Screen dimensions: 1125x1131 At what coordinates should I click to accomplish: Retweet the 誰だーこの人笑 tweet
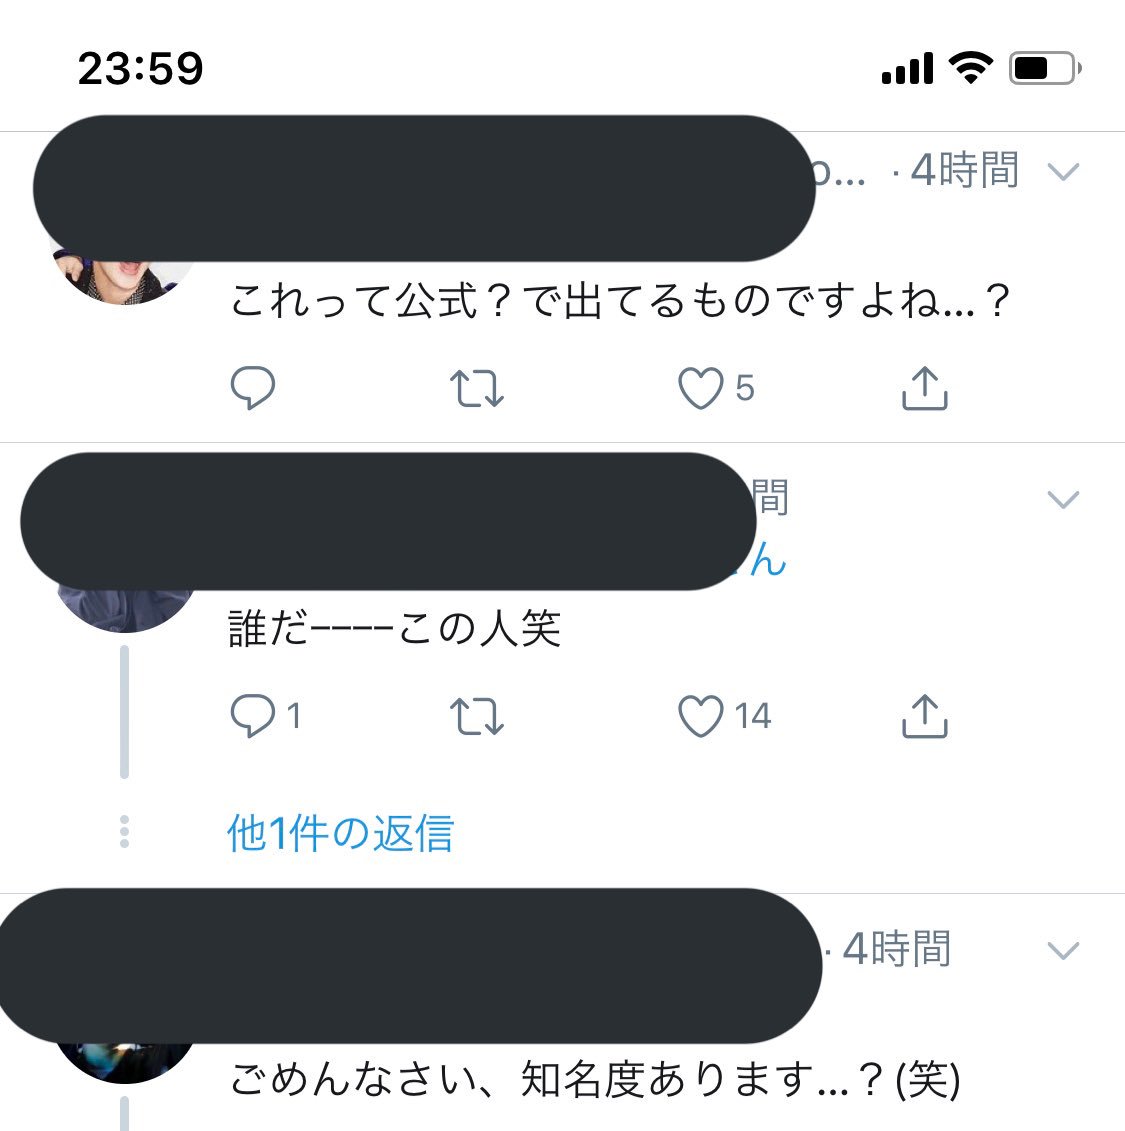[x=477, y=716]
